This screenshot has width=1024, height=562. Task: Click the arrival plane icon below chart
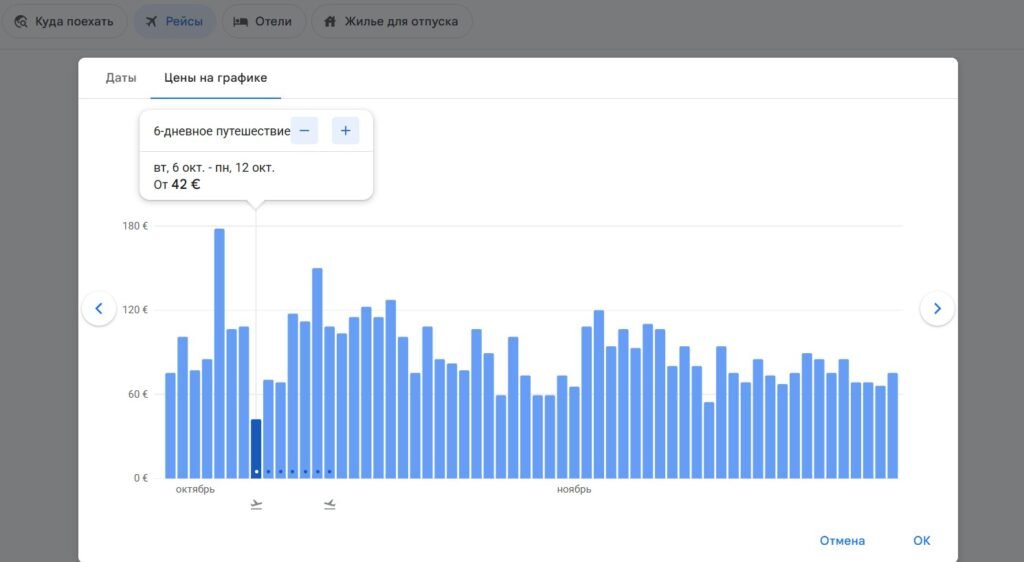pyautogui.click(x=330, y=505)
